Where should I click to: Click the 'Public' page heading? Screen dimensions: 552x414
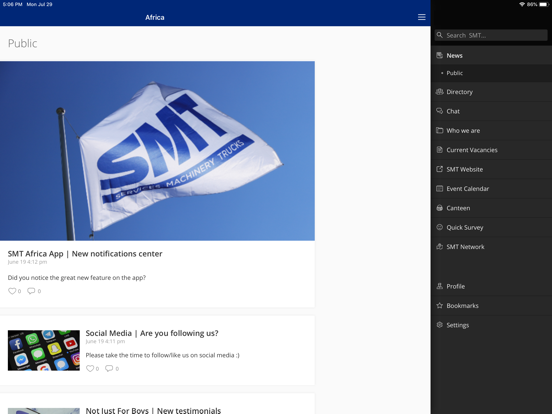(22, 43)
